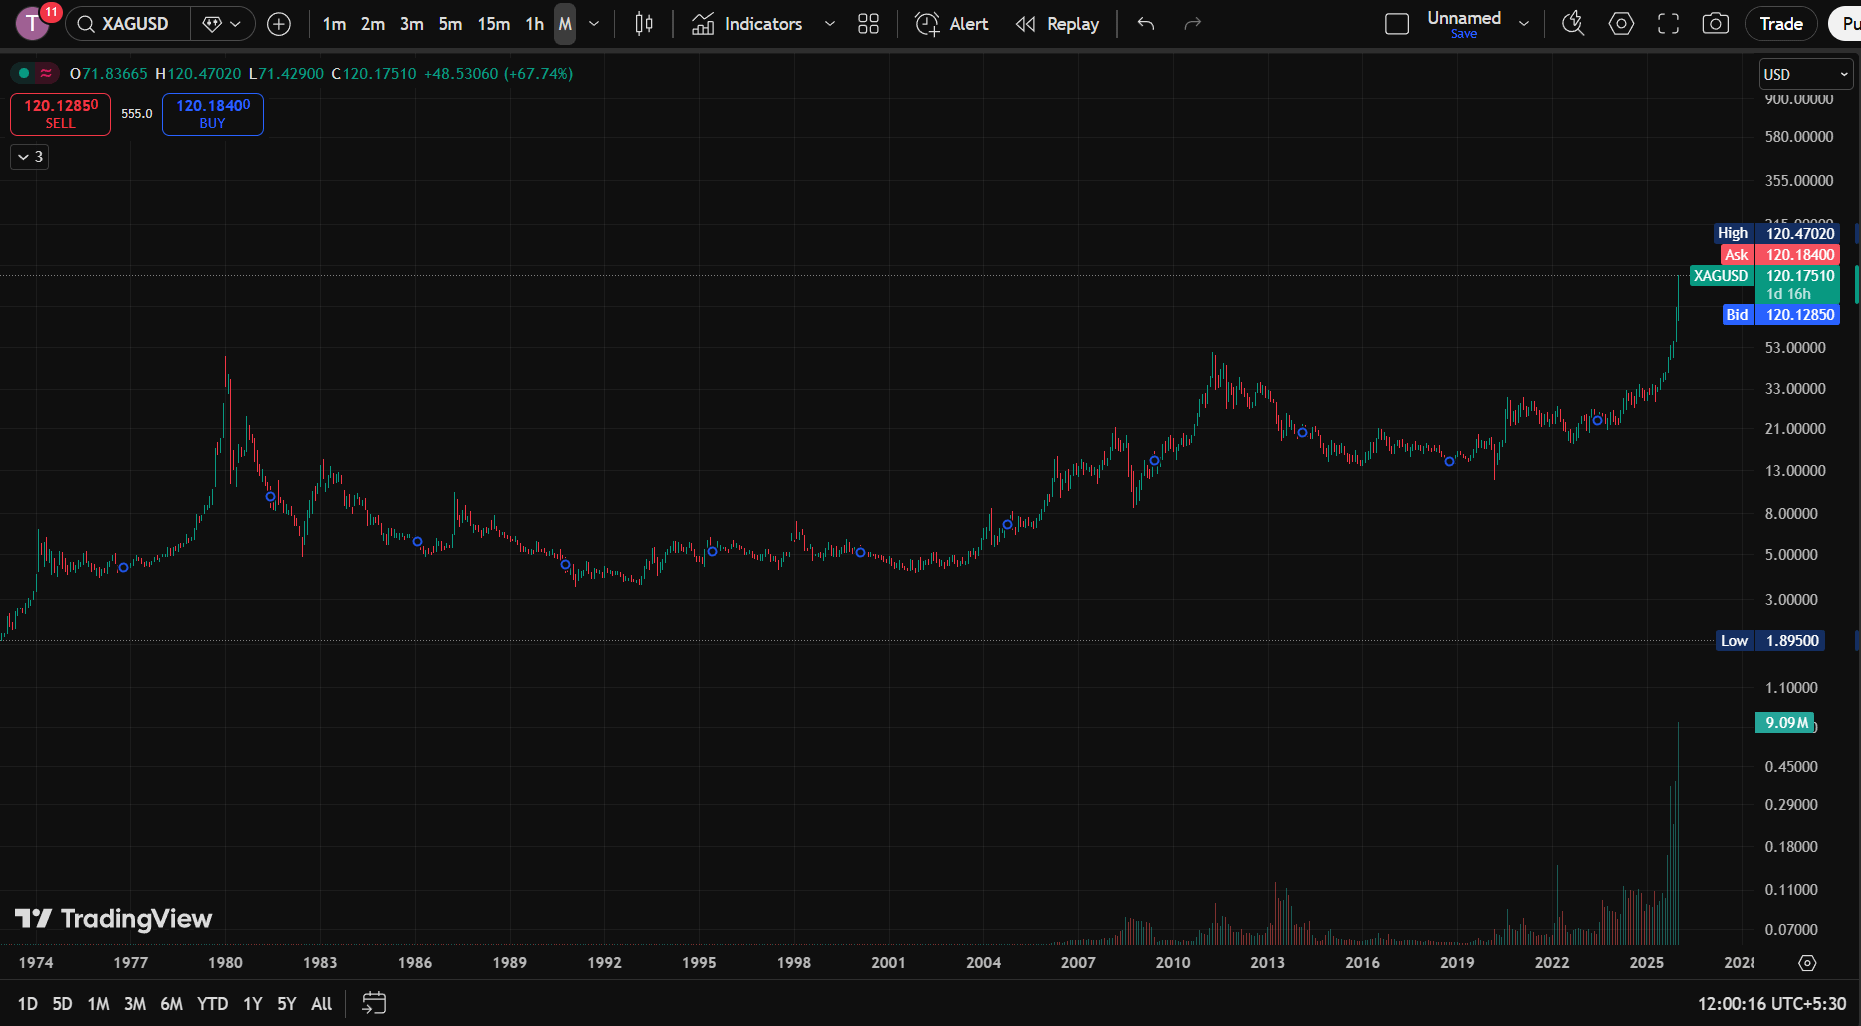Take a chart snapshot camera icon
This screenshot has height=1026, width=1861.
tap(1715, 24)
